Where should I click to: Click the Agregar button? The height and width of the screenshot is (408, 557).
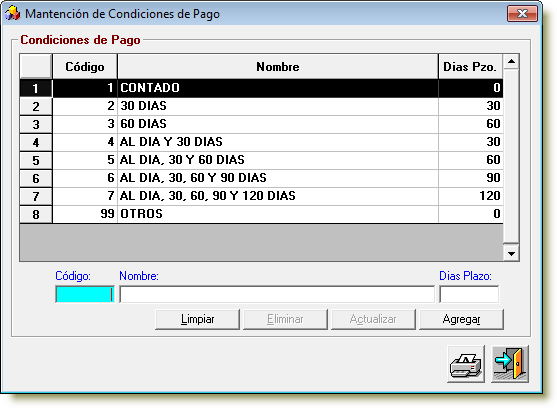[x=461, y=319]
